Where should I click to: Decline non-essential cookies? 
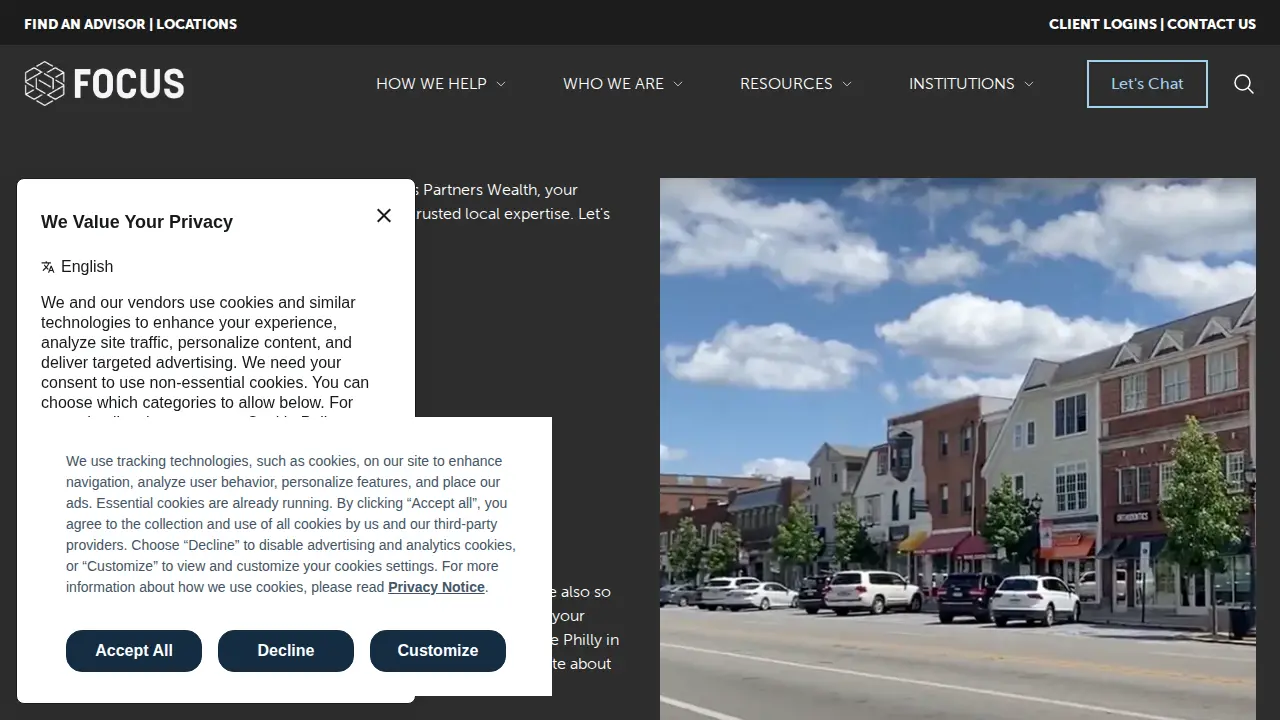coord(286,651)
